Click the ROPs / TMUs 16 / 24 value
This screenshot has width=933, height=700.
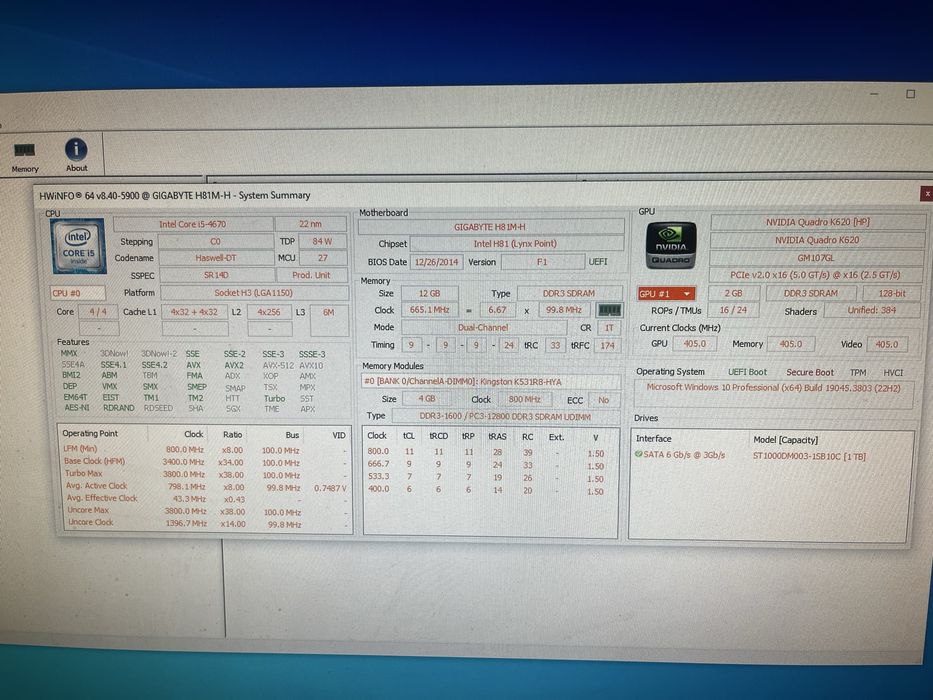point(732,310)
